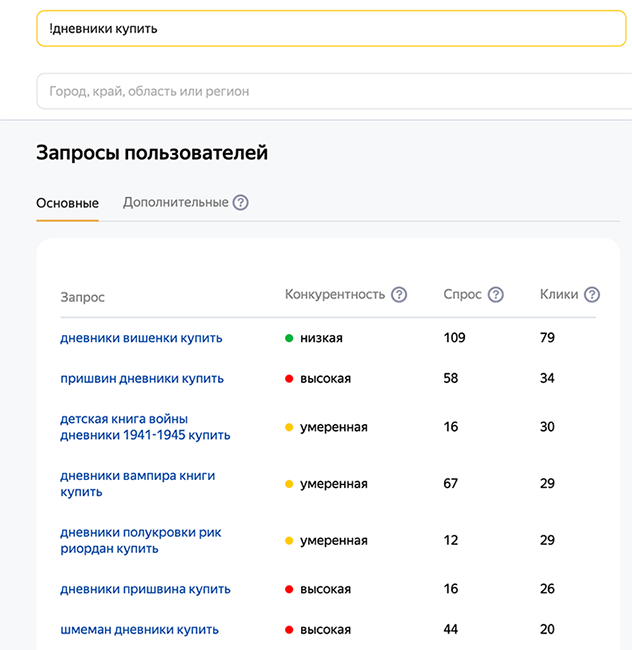Open query 'дневники пришвина купить'
The image size is (632, 650).
pyautogui.click(x=145, y=589)
